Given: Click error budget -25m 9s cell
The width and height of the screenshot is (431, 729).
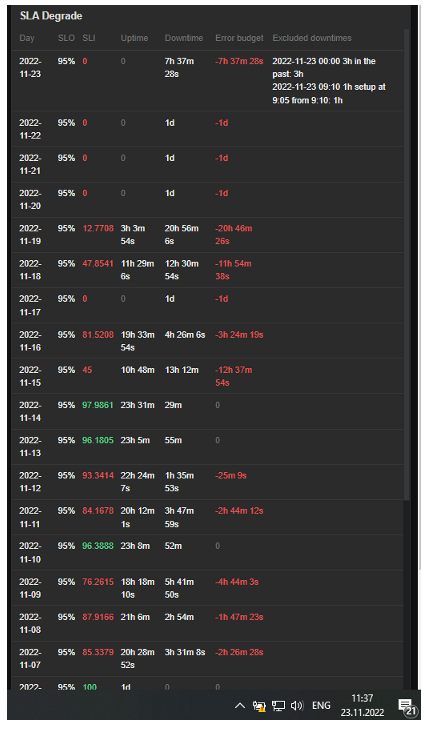Looking at the screenshot, I should pos(231,476).
